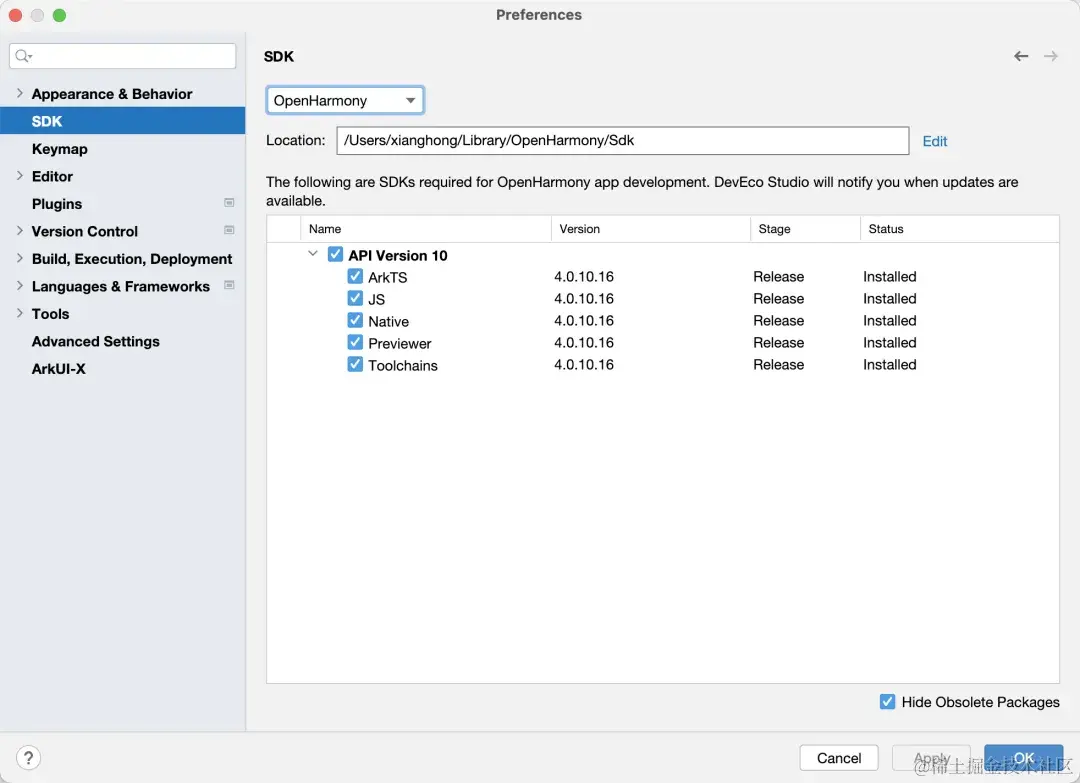Click the Version column header

(651, 229)
